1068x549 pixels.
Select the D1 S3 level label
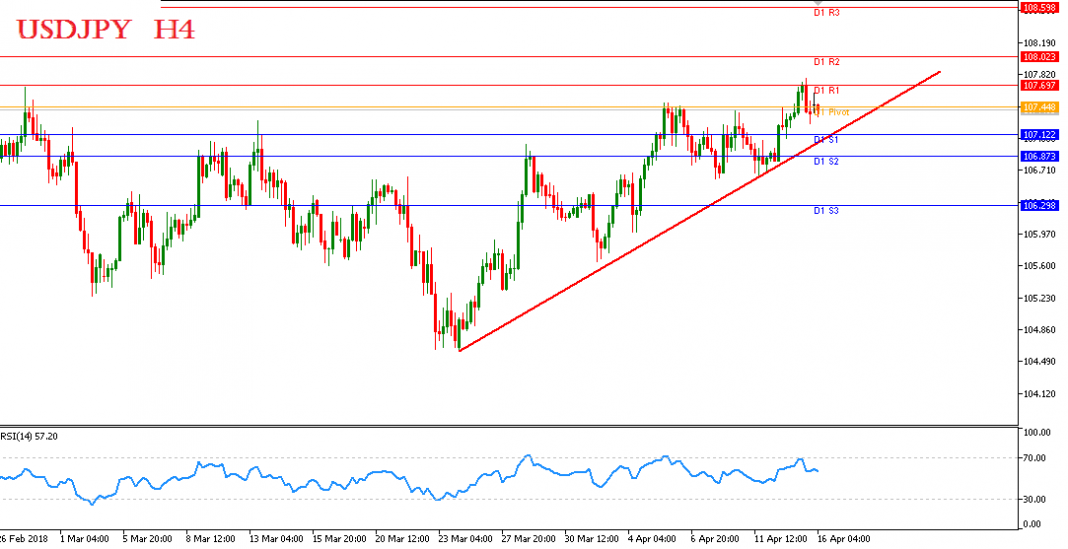pos(826,211)
